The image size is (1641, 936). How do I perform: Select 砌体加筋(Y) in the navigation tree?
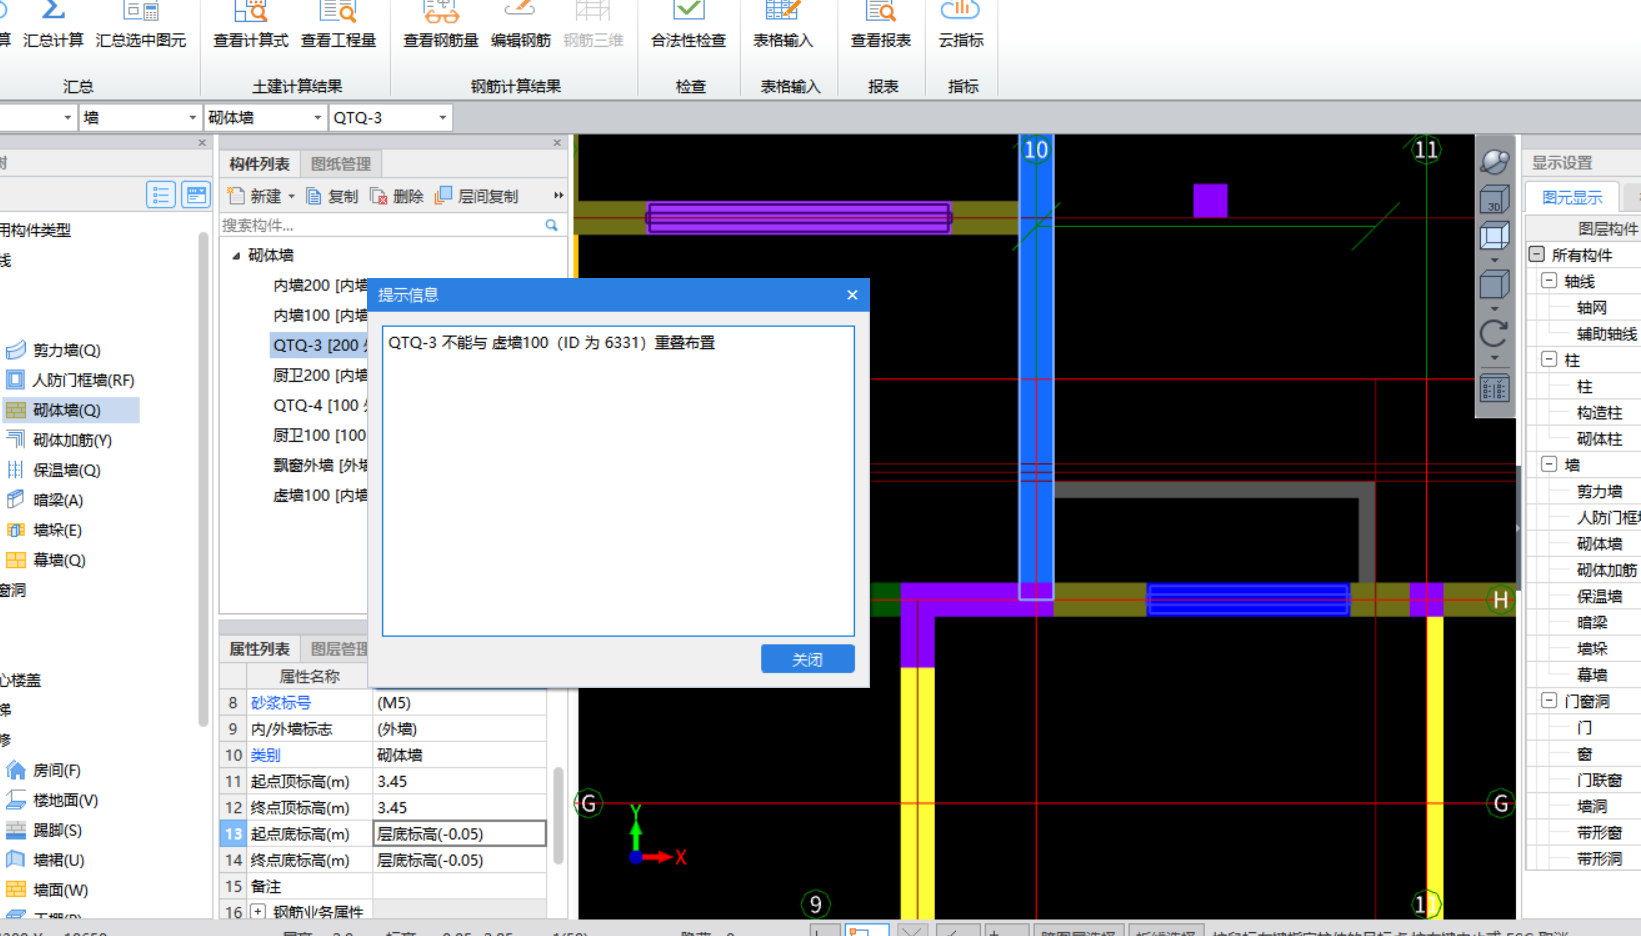[59, 440]
